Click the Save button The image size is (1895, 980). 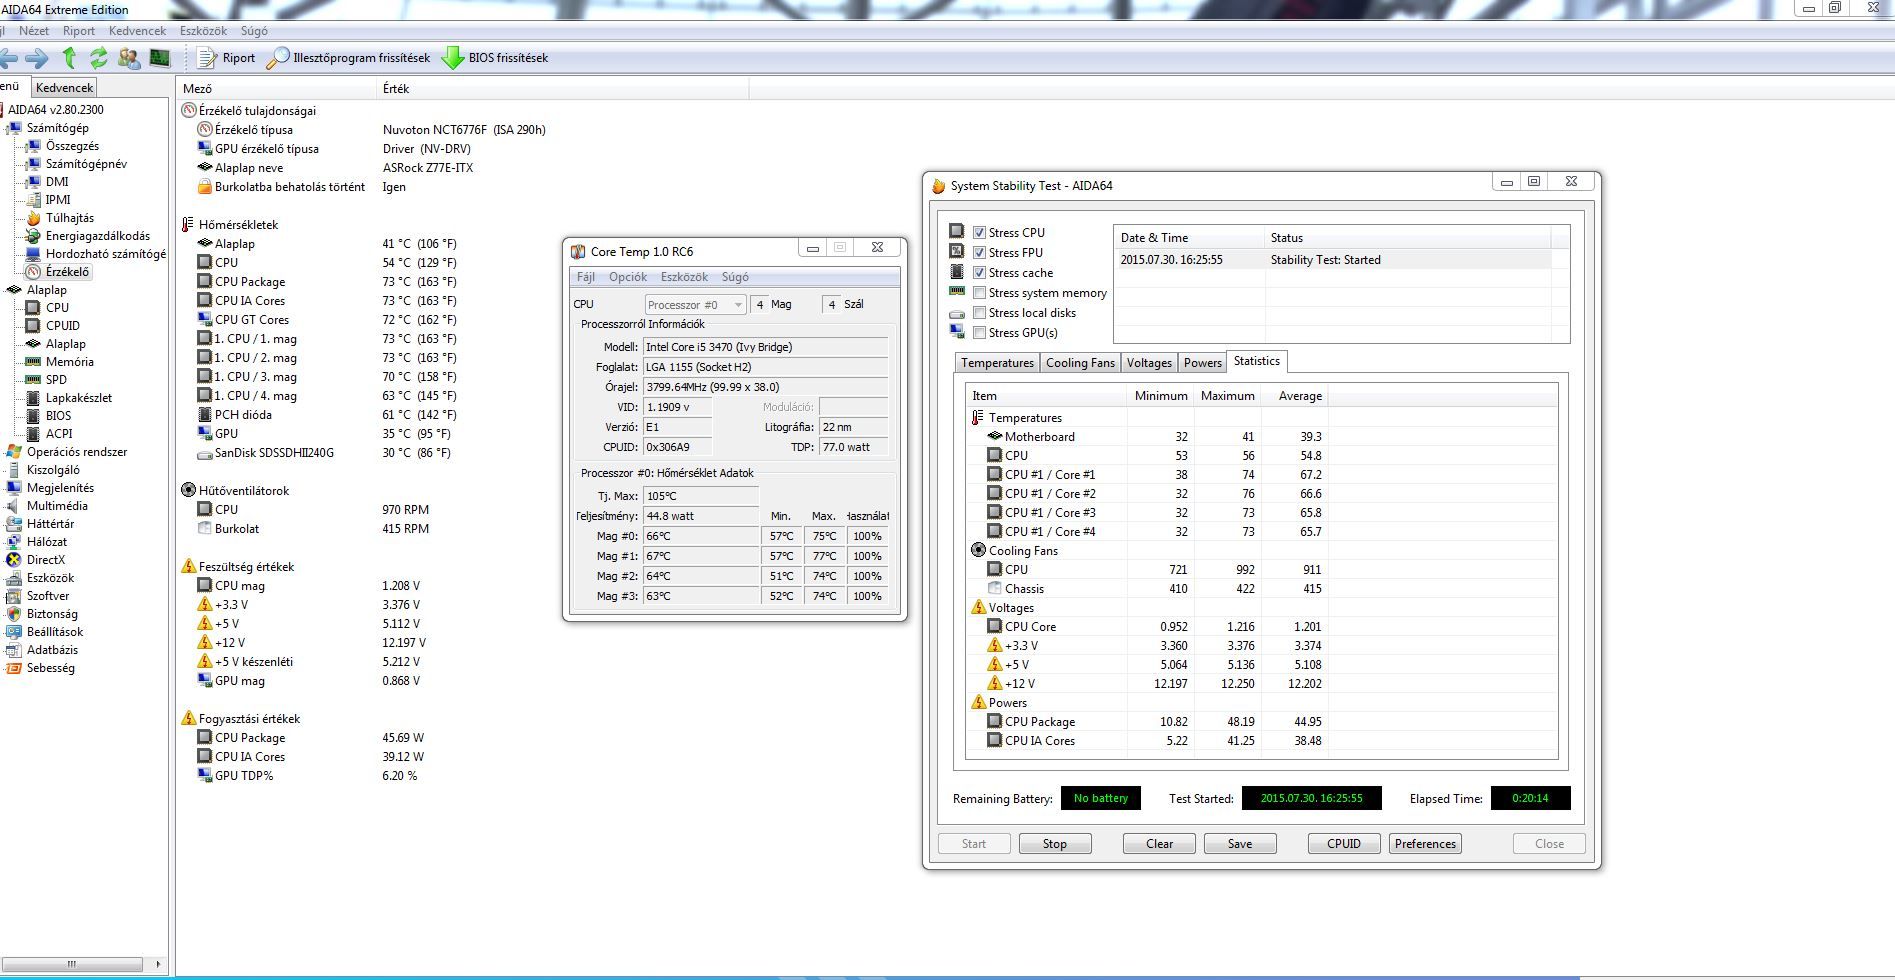pyautogui.click(x=1240, y=844)
